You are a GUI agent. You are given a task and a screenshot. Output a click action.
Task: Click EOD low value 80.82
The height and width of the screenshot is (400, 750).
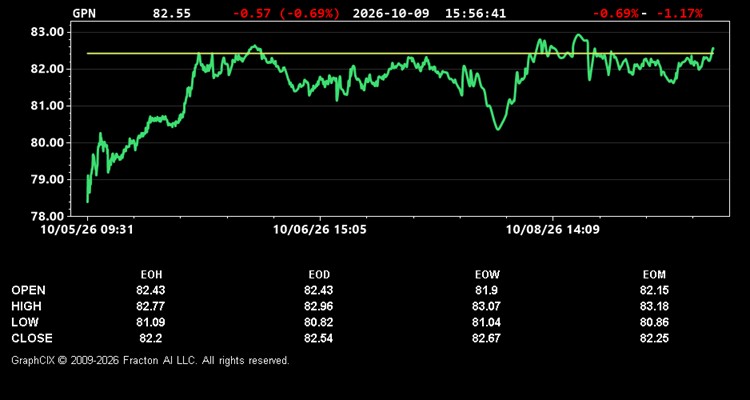click(x=319, y=322)
